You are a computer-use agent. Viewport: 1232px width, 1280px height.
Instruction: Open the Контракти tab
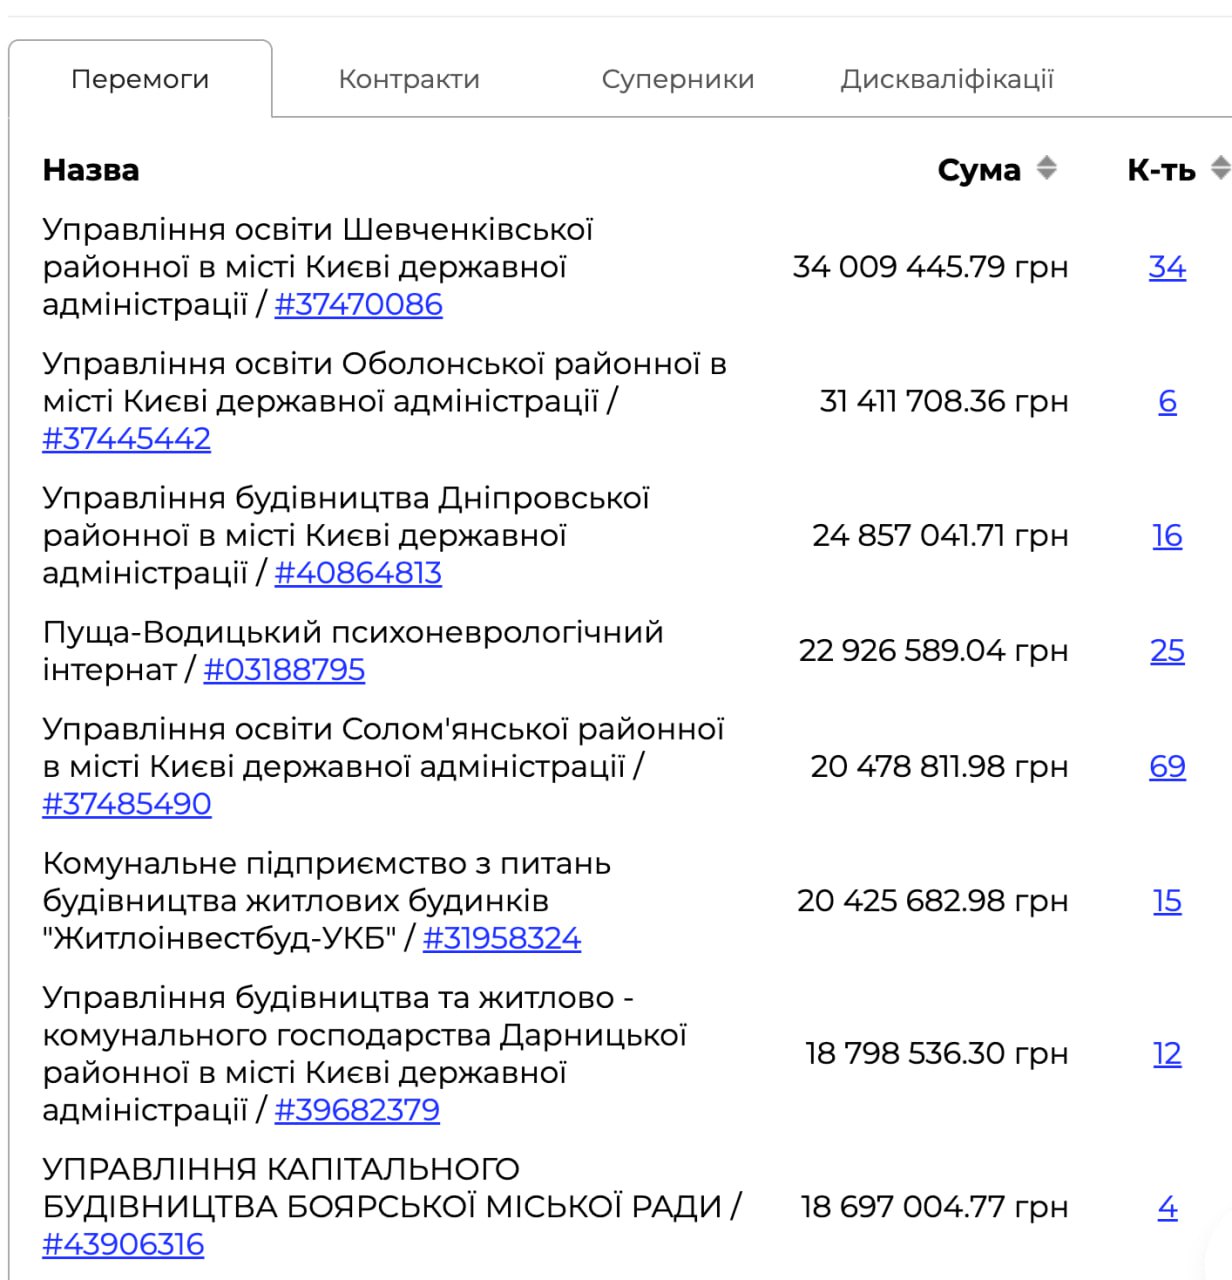click(409, 79)
